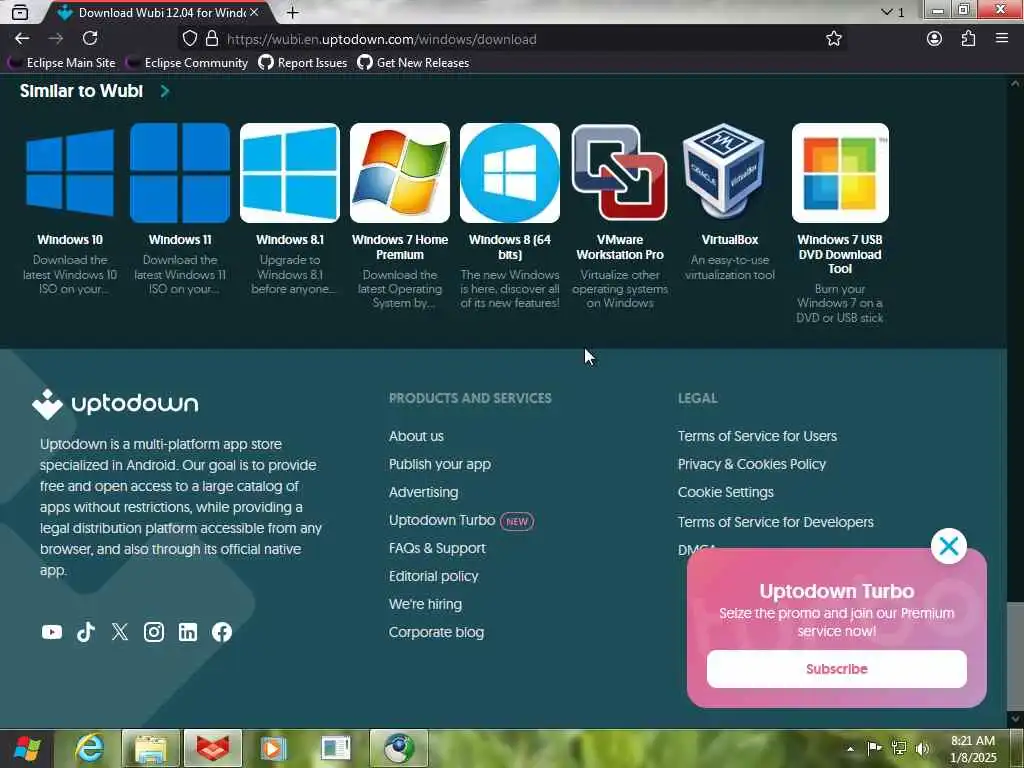Viewport: 1024px width, 768px height.
Task: Open the volume speaker tray icon
Action: pos(922,748)
